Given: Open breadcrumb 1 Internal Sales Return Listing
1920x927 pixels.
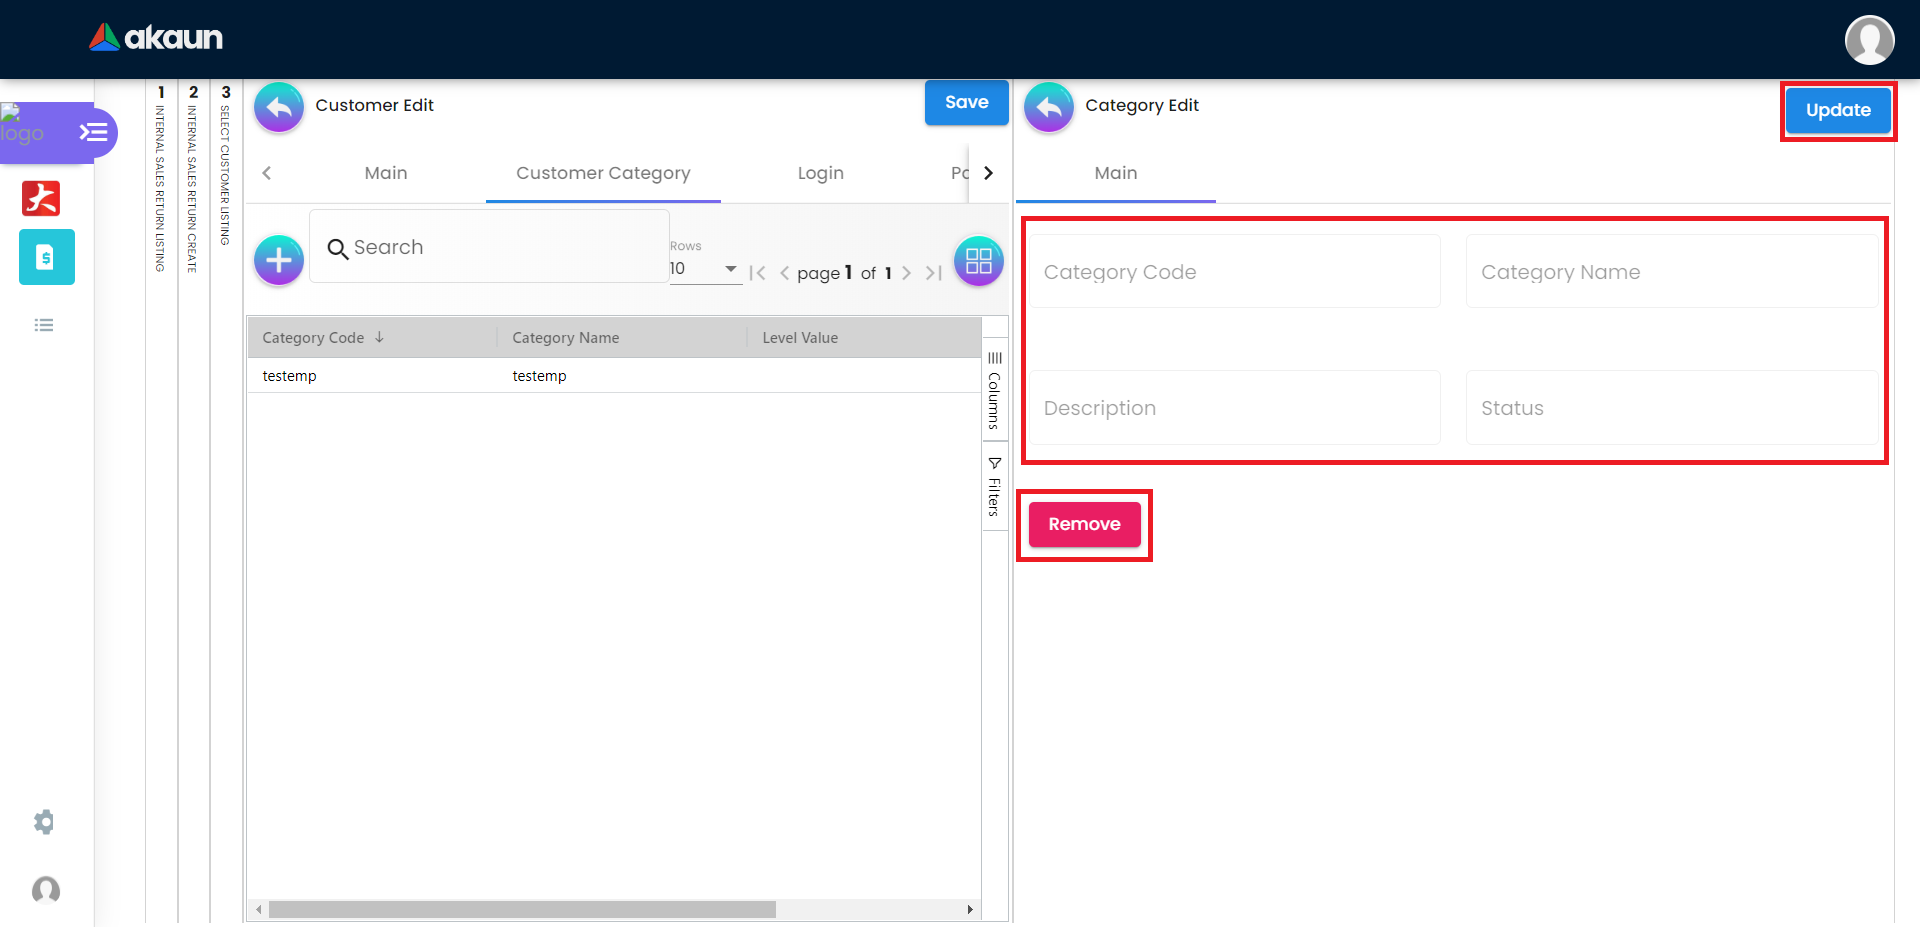Looking at the screenshot, I should 161,180.
